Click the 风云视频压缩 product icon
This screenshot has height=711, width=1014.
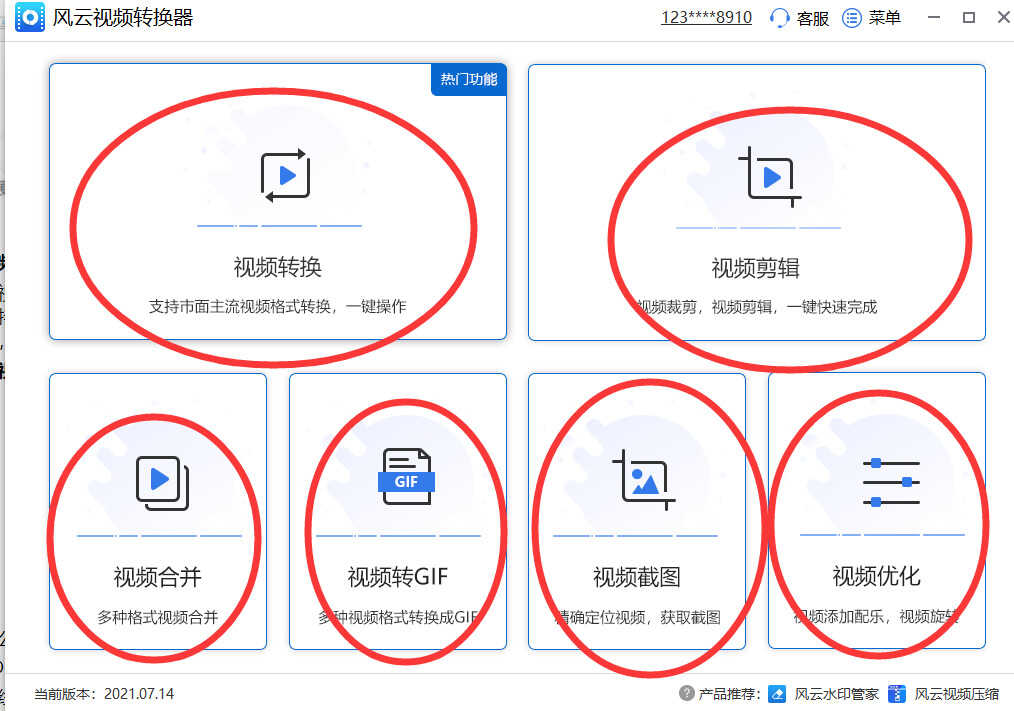[x=896, y=694]
